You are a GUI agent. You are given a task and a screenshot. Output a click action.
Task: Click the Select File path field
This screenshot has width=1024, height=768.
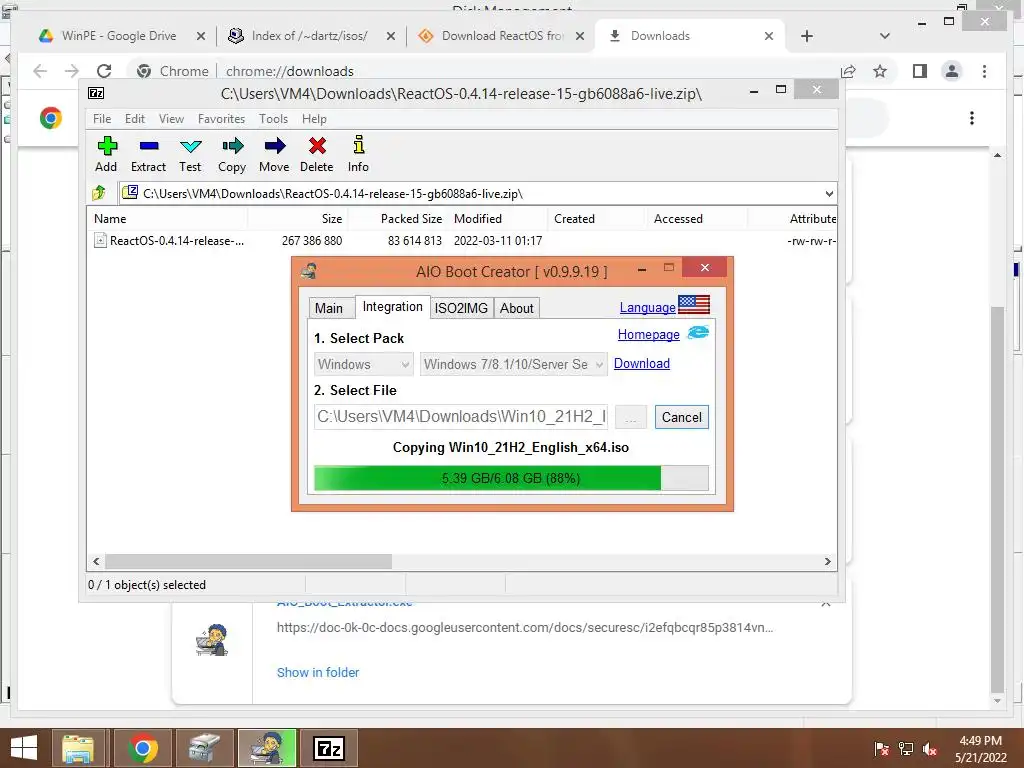[x=461, y=417]
